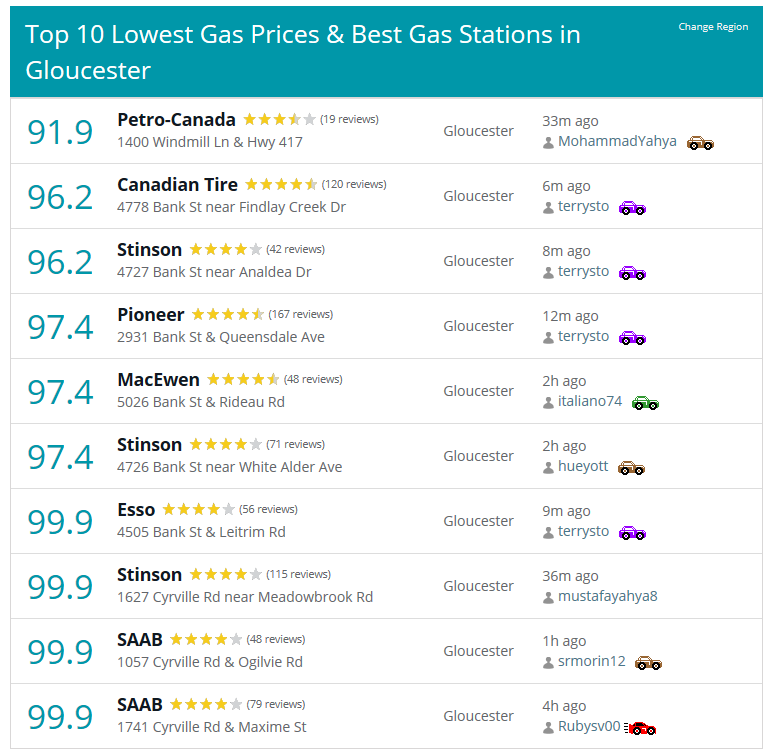Click the red speeding car icon beside Rubysv00

click(640, 728)
